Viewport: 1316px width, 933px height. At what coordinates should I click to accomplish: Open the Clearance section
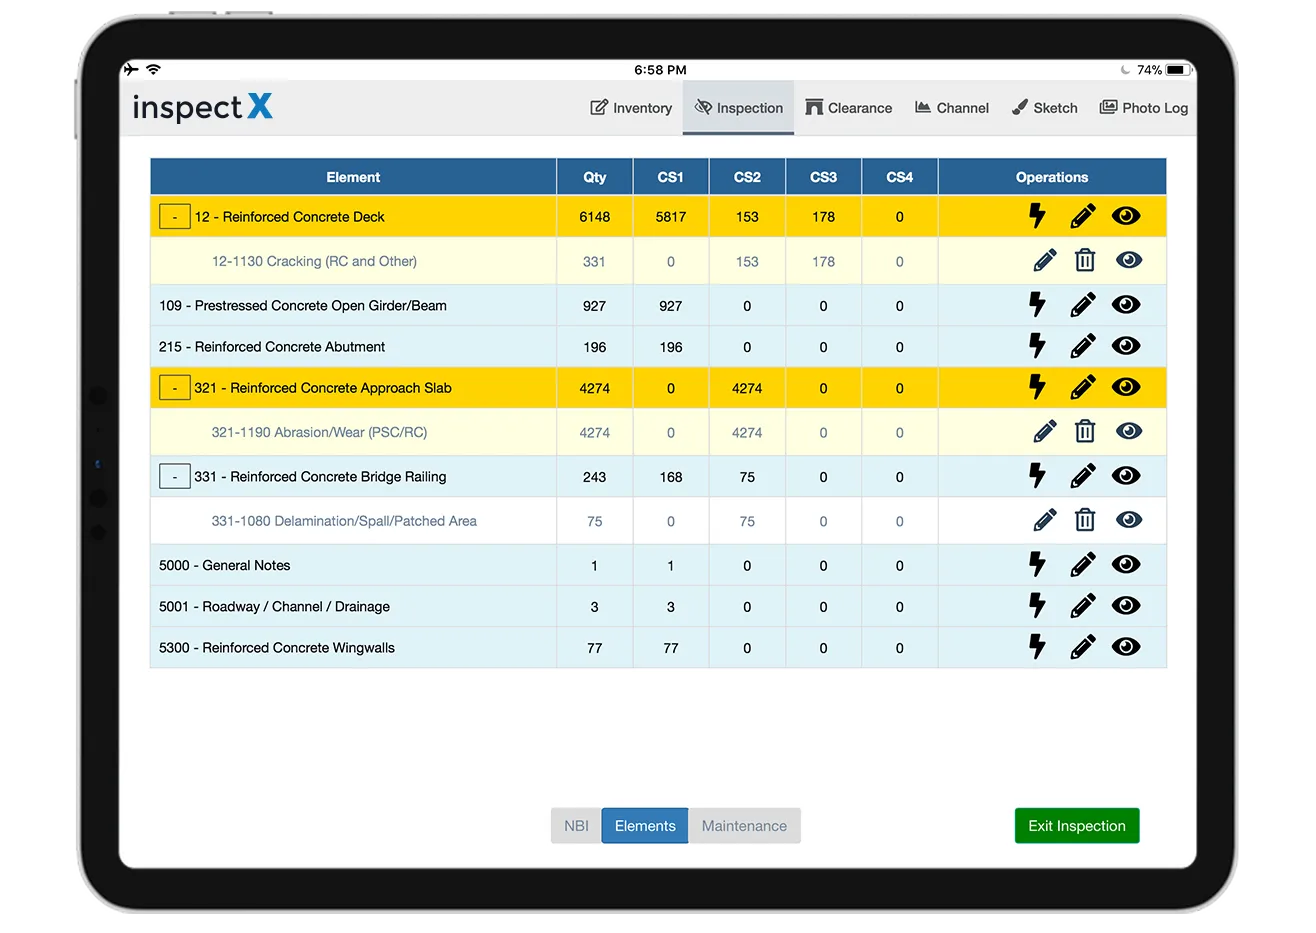pos(849,107)
